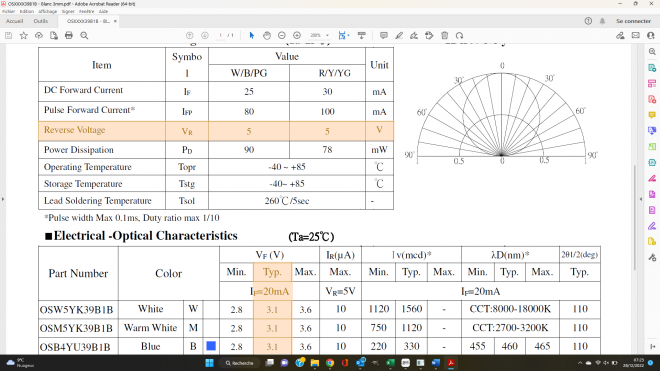Select the highlighter pen tool

(399, 35)
